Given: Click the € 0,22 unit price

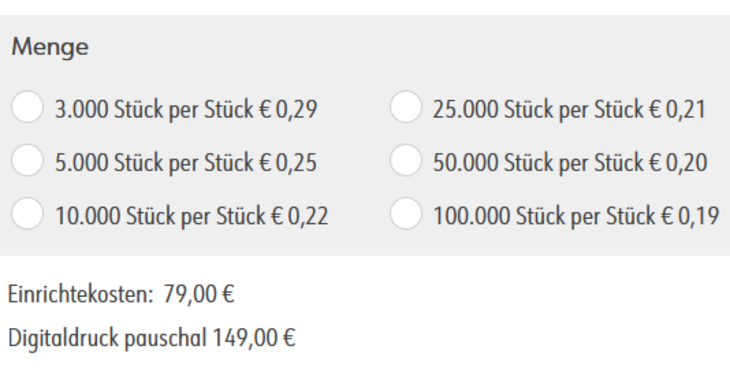Looking at the screenshot, I should (x=300, y=216).
